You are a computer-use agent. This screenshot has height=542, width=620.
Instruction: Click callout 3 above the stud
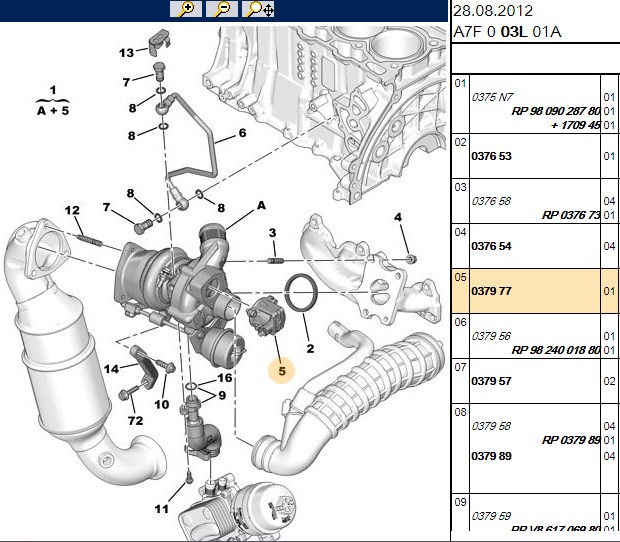[272, 233]
